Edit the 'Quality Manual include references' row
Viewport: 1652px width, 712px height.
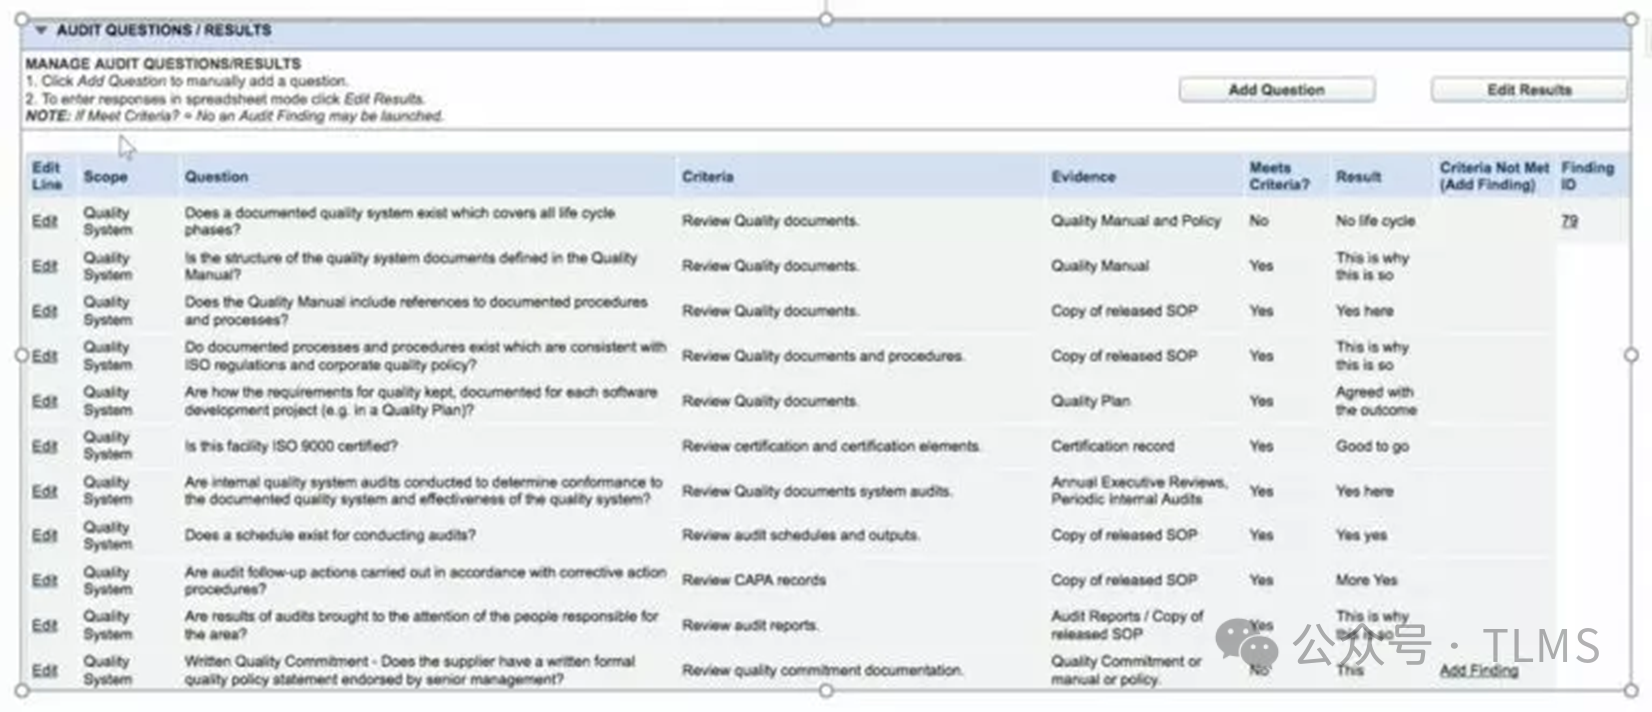(44, 311)
